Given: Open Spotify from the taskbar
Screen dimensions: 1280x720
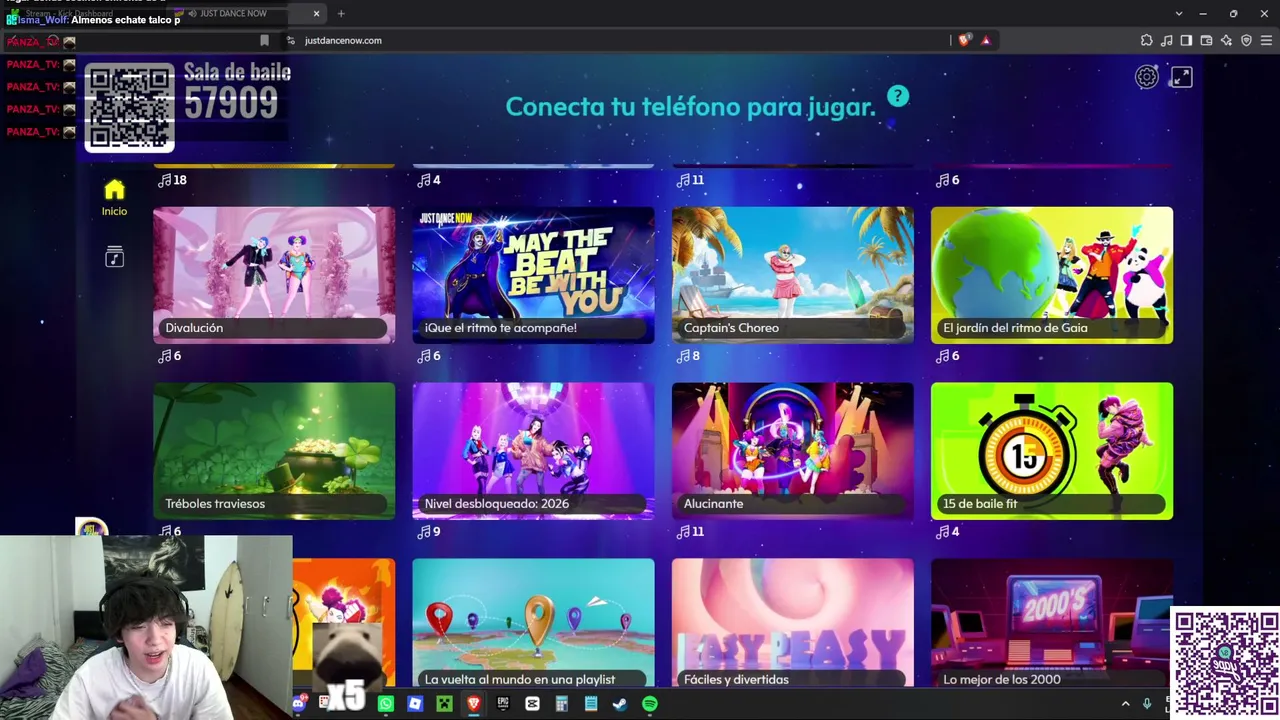Looking at the screenshot, I should [x=650, y=704].
